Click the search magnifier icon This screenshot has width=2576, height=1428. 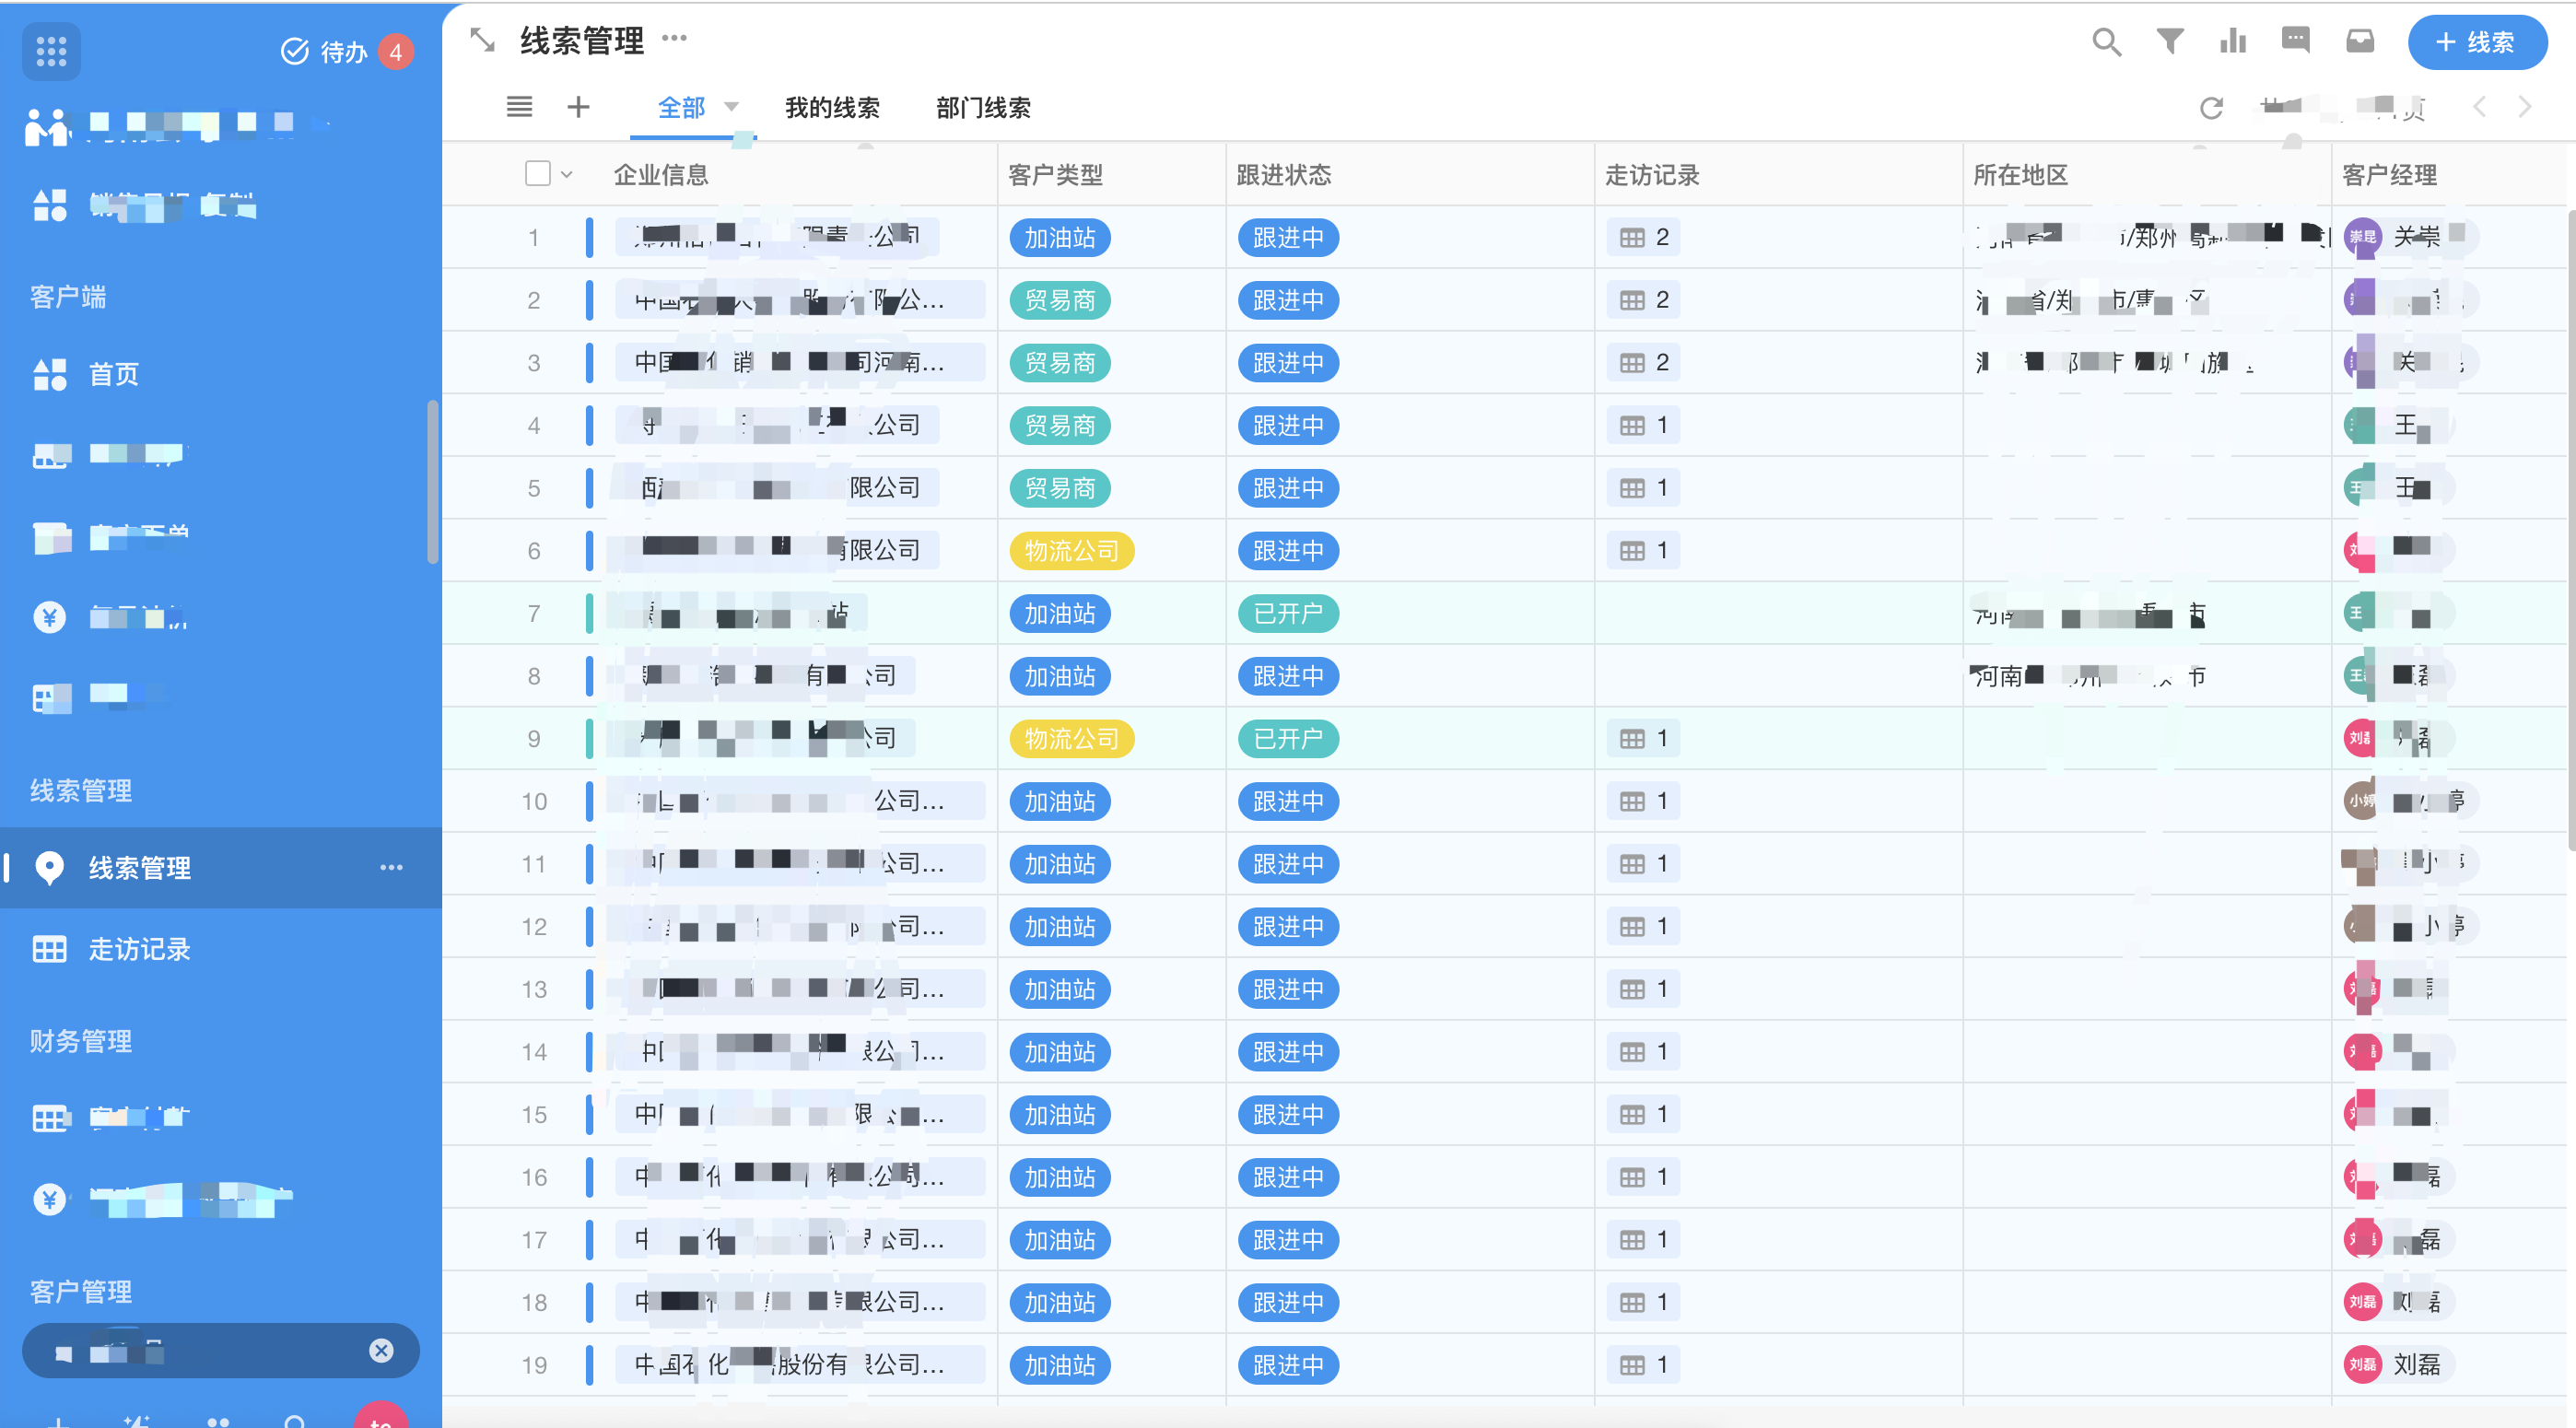coord(2106,41)
